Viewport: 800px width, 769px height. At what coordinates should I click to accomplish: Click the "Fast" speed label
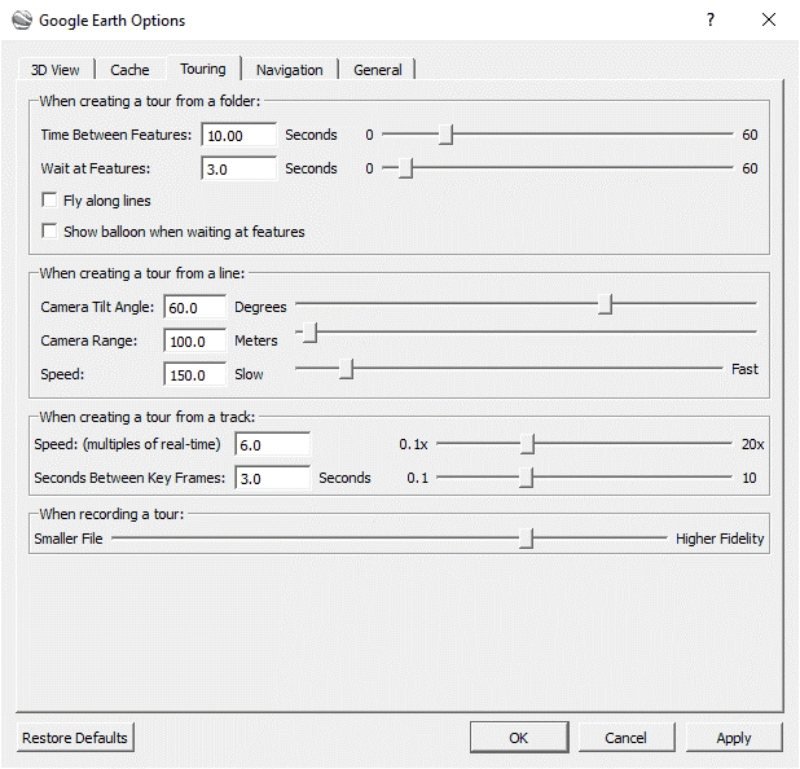[745, 369]
